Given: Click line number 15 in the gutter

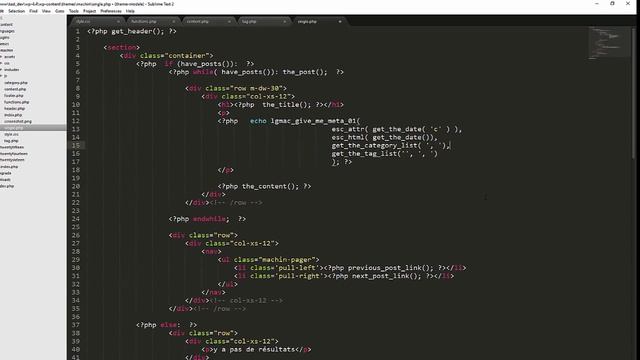Looking at the screenshot, I should tap(76, 146).
